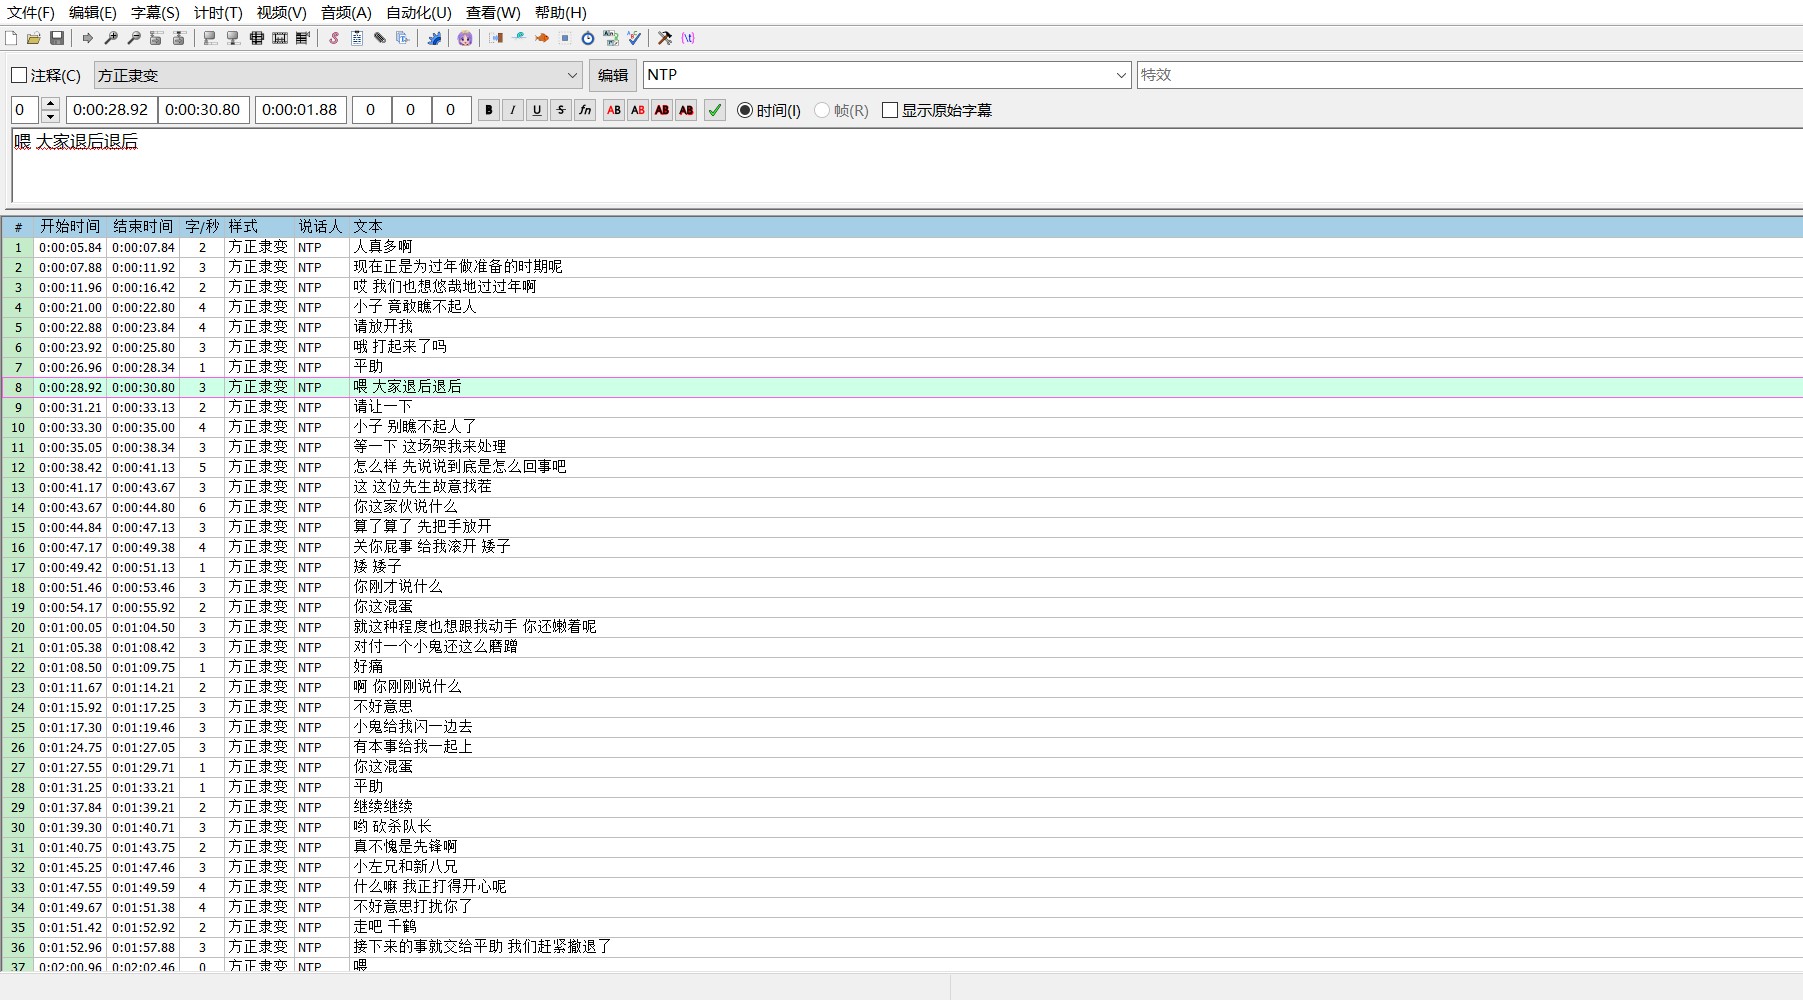Open the 音频(A) menu

pyautogui.click(x=346, y=13)
